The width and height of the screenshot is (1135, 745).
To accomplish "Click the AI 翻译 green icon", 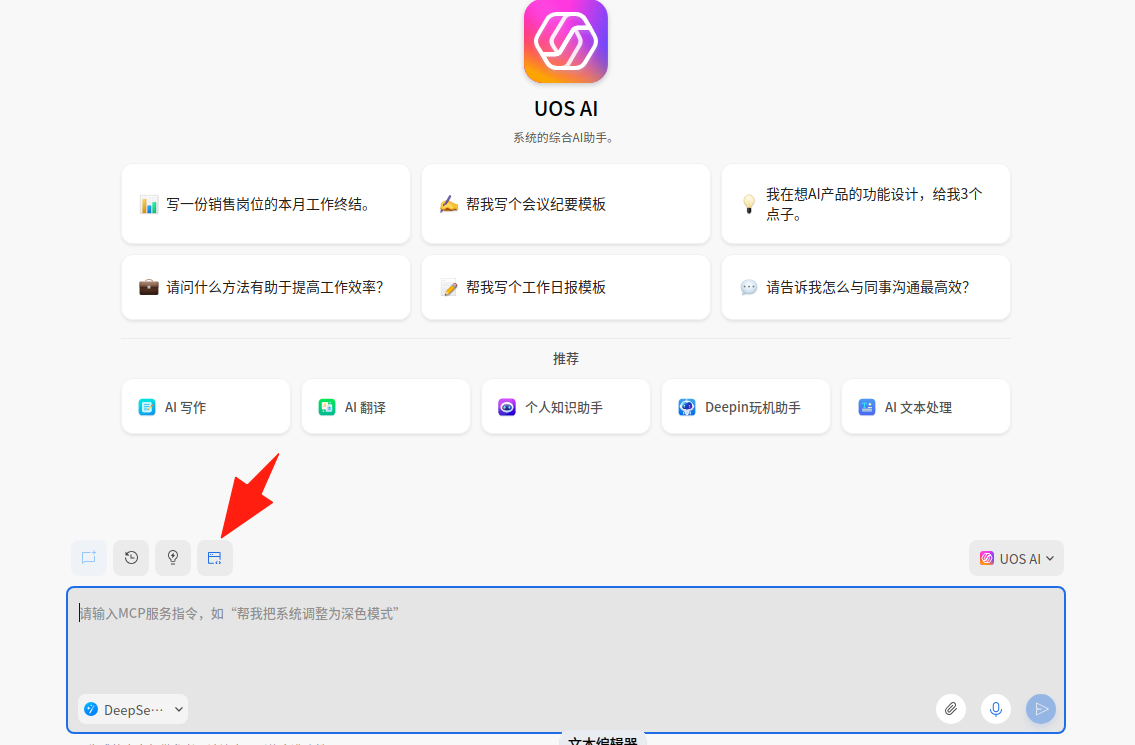I will [327, 408].
